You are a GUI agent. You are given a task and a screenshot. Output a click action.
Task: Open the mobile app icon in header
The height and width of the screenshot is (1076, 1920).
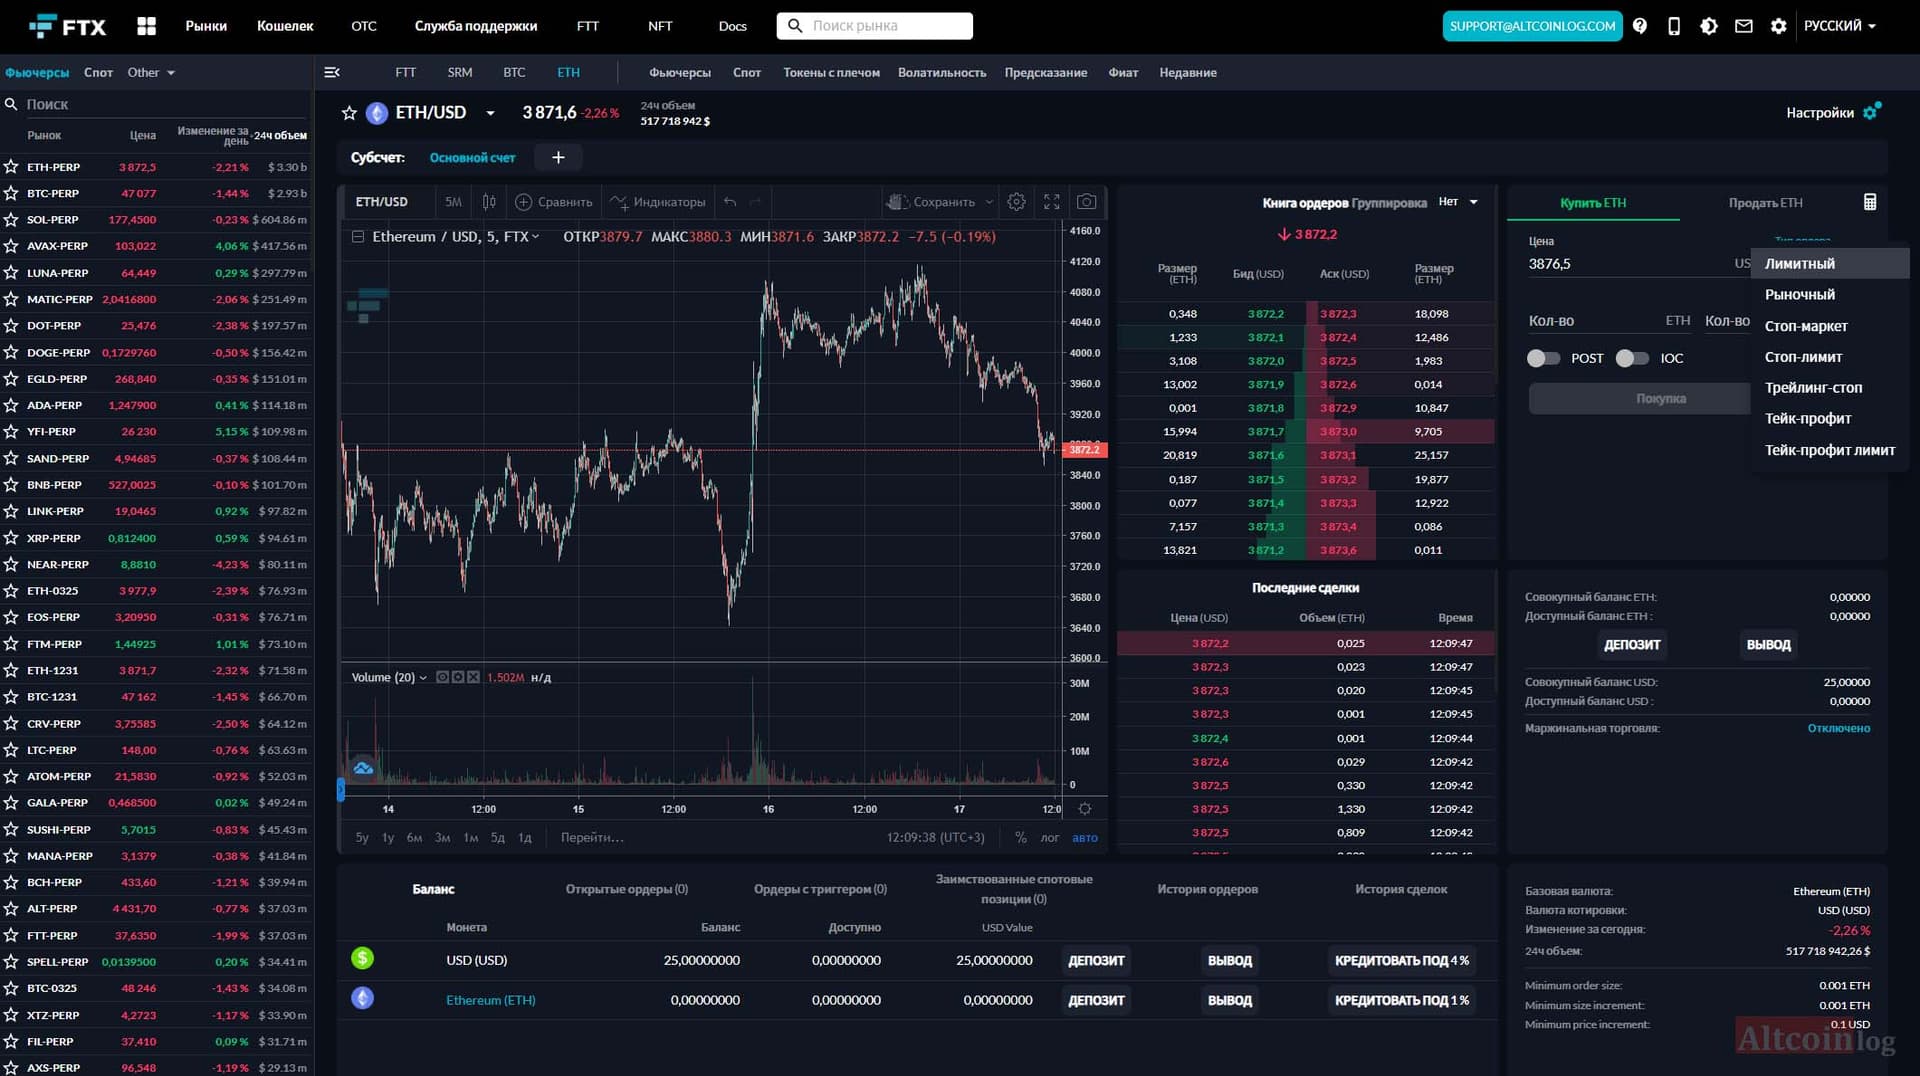tap(1674, 26)
